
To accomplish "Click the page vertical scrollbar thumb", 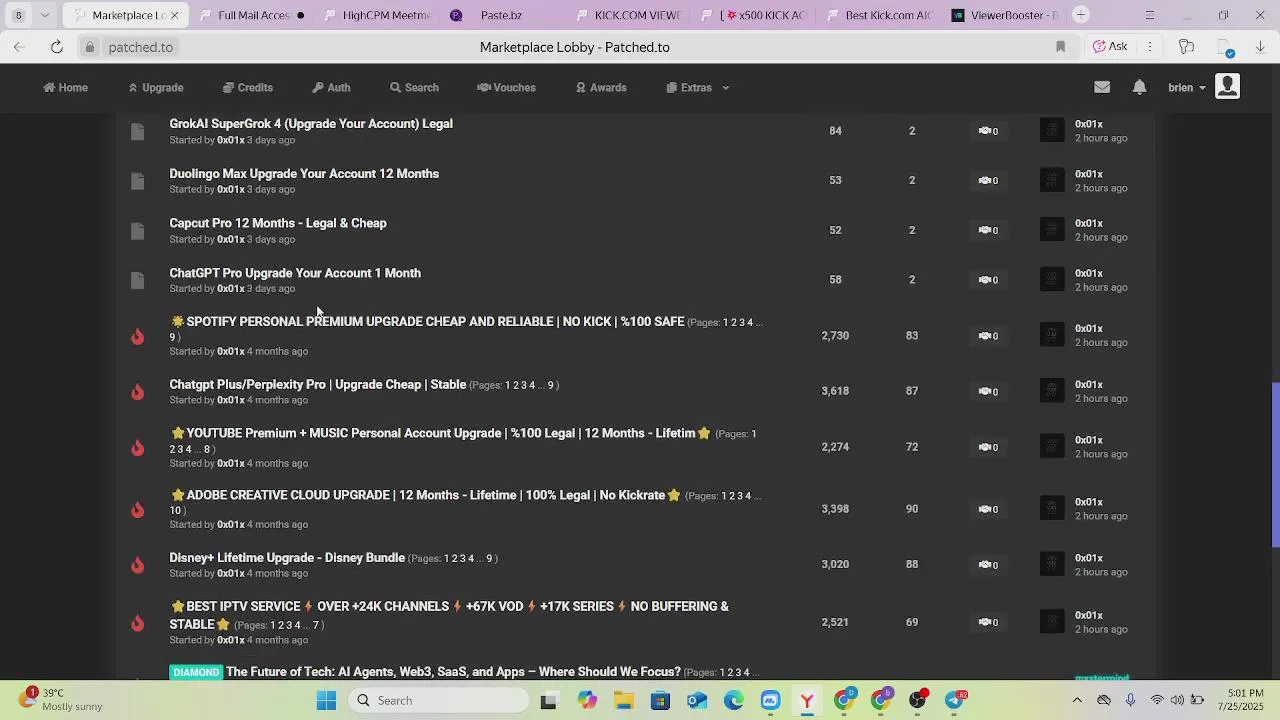I will [1275, 465].
